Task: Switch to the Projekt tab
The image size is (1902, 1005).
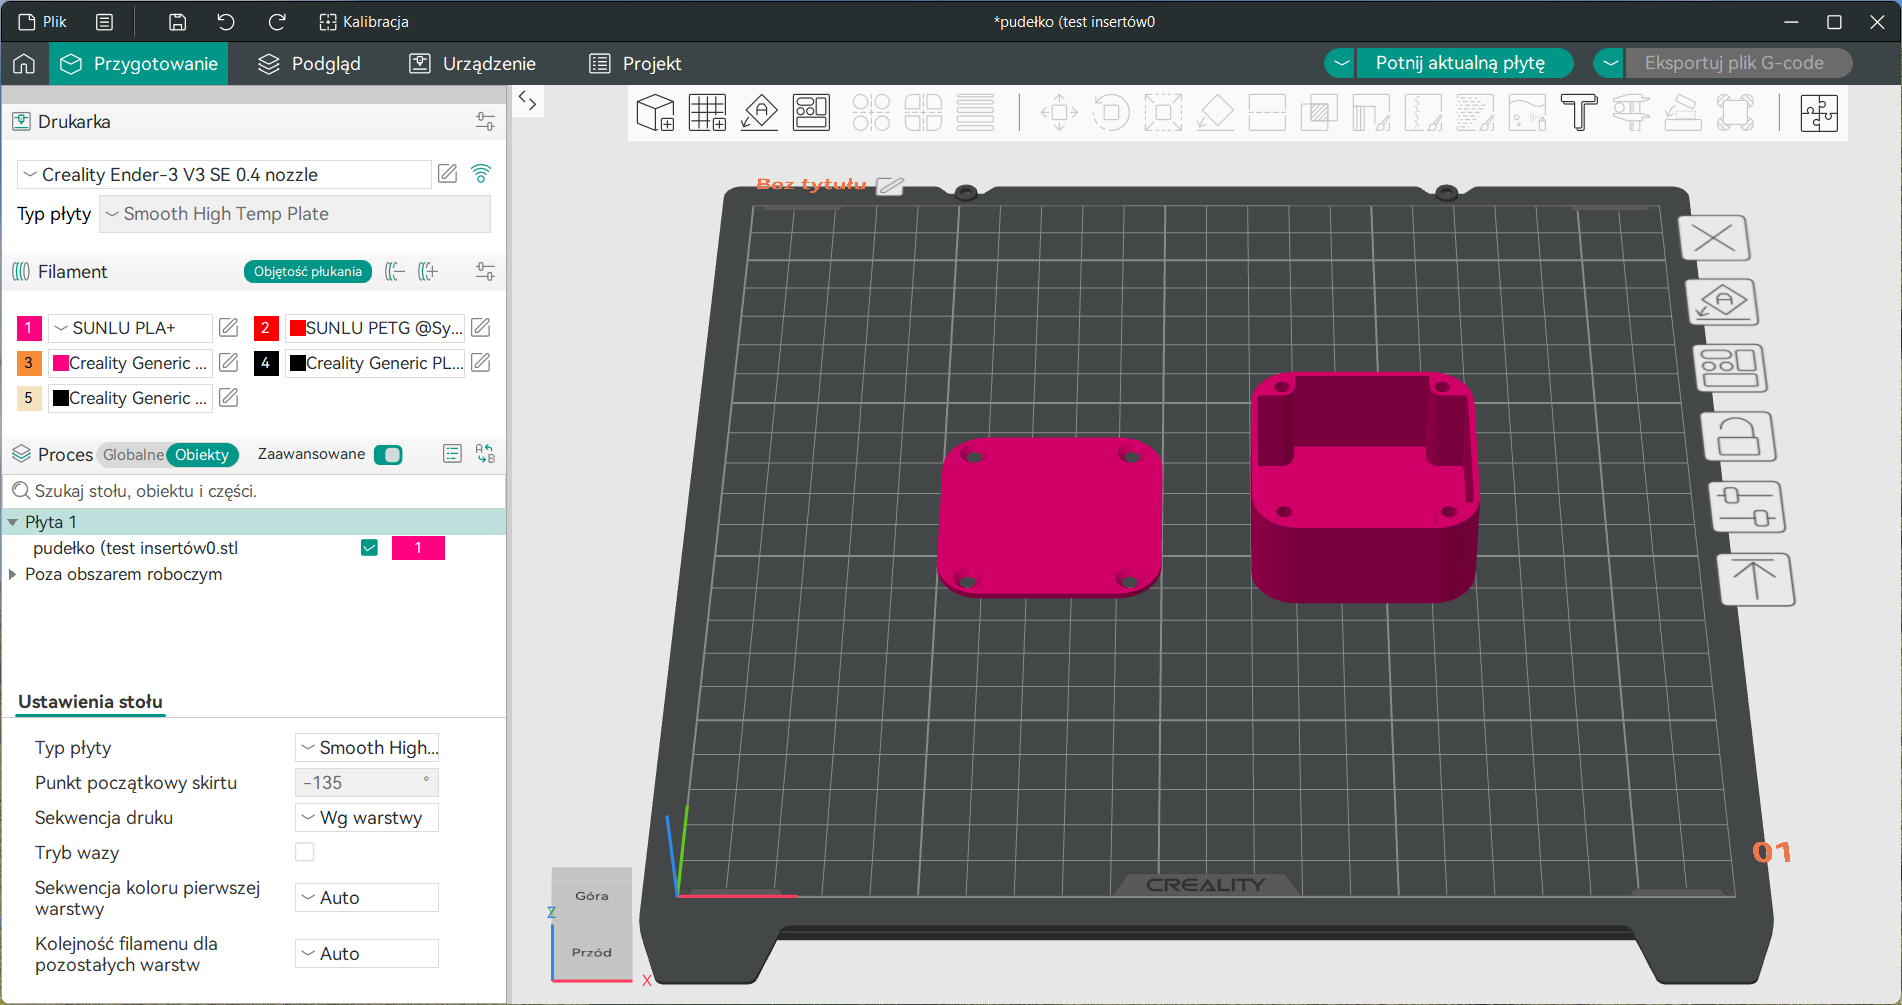Action: tap(636, 64)
